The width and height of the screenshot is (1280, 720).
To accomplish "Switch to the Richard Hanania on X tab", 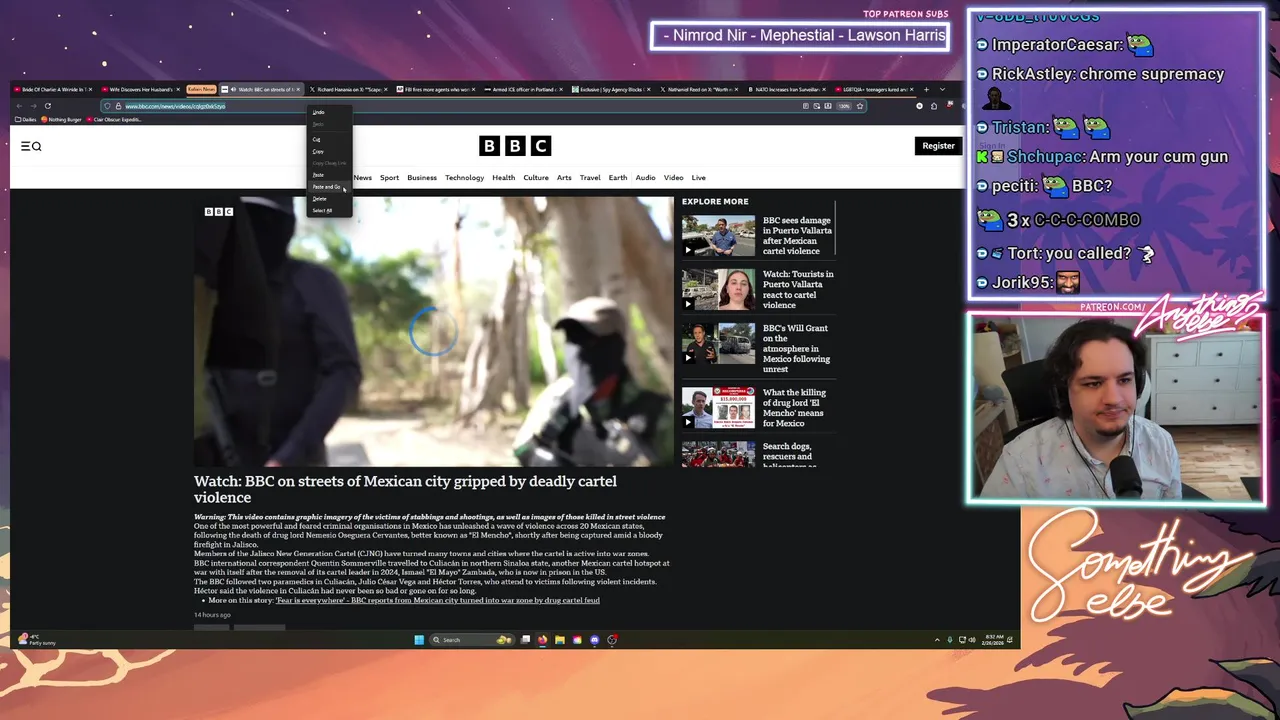I will (x=346, y=89).
